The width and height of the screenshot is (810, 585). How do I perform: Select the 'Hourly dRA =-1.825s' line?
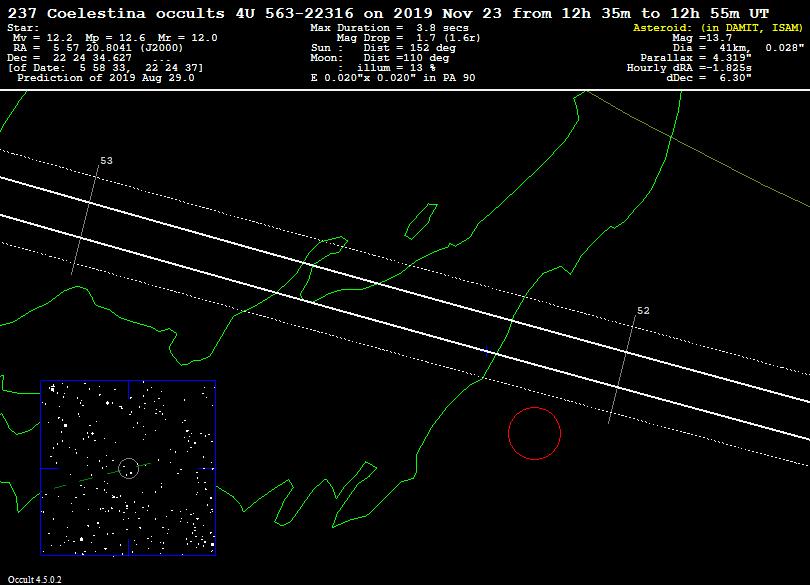(x=689, y=68)
